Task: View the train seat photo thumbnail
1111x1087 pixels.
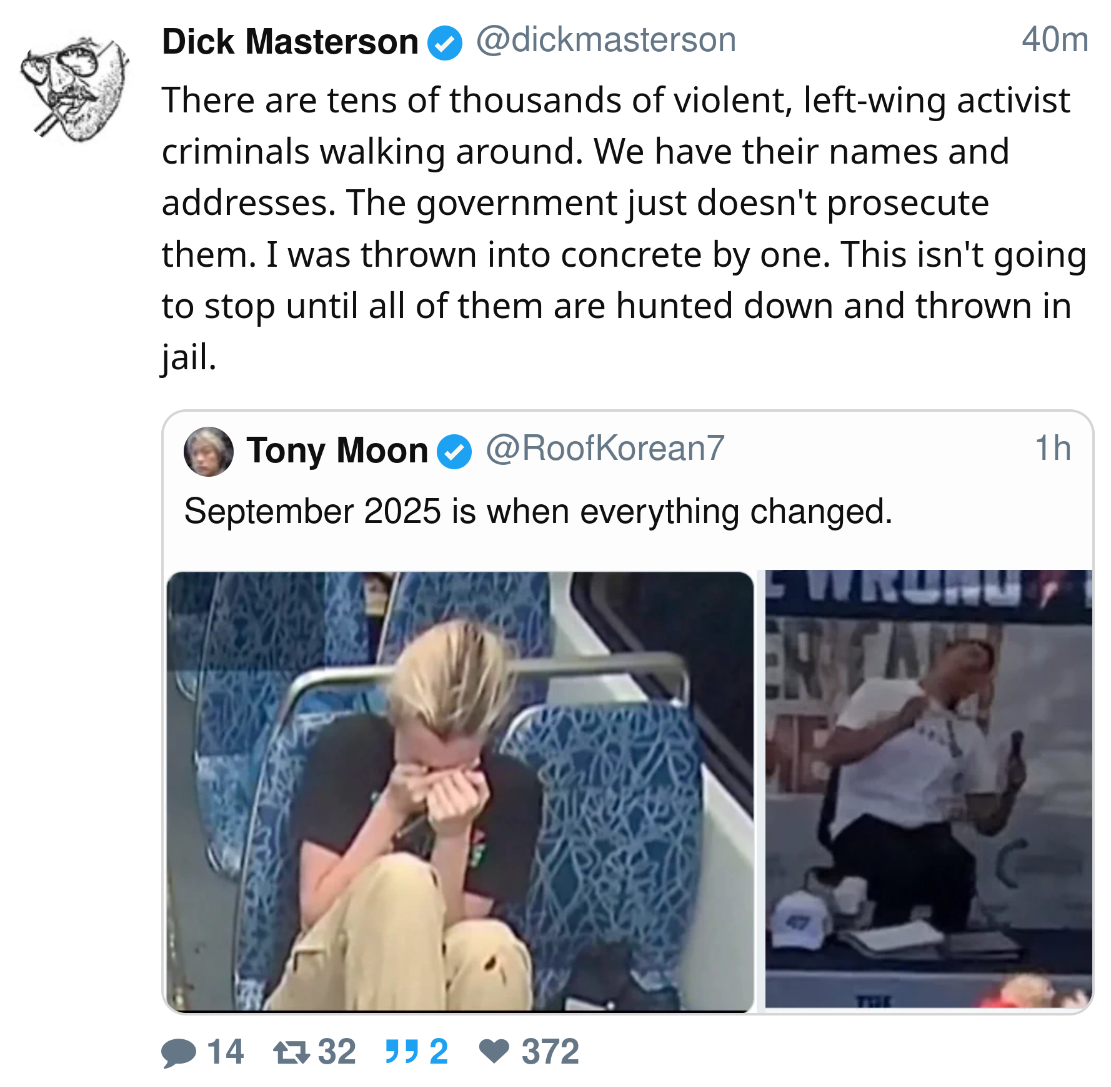Action: point(461,791)
